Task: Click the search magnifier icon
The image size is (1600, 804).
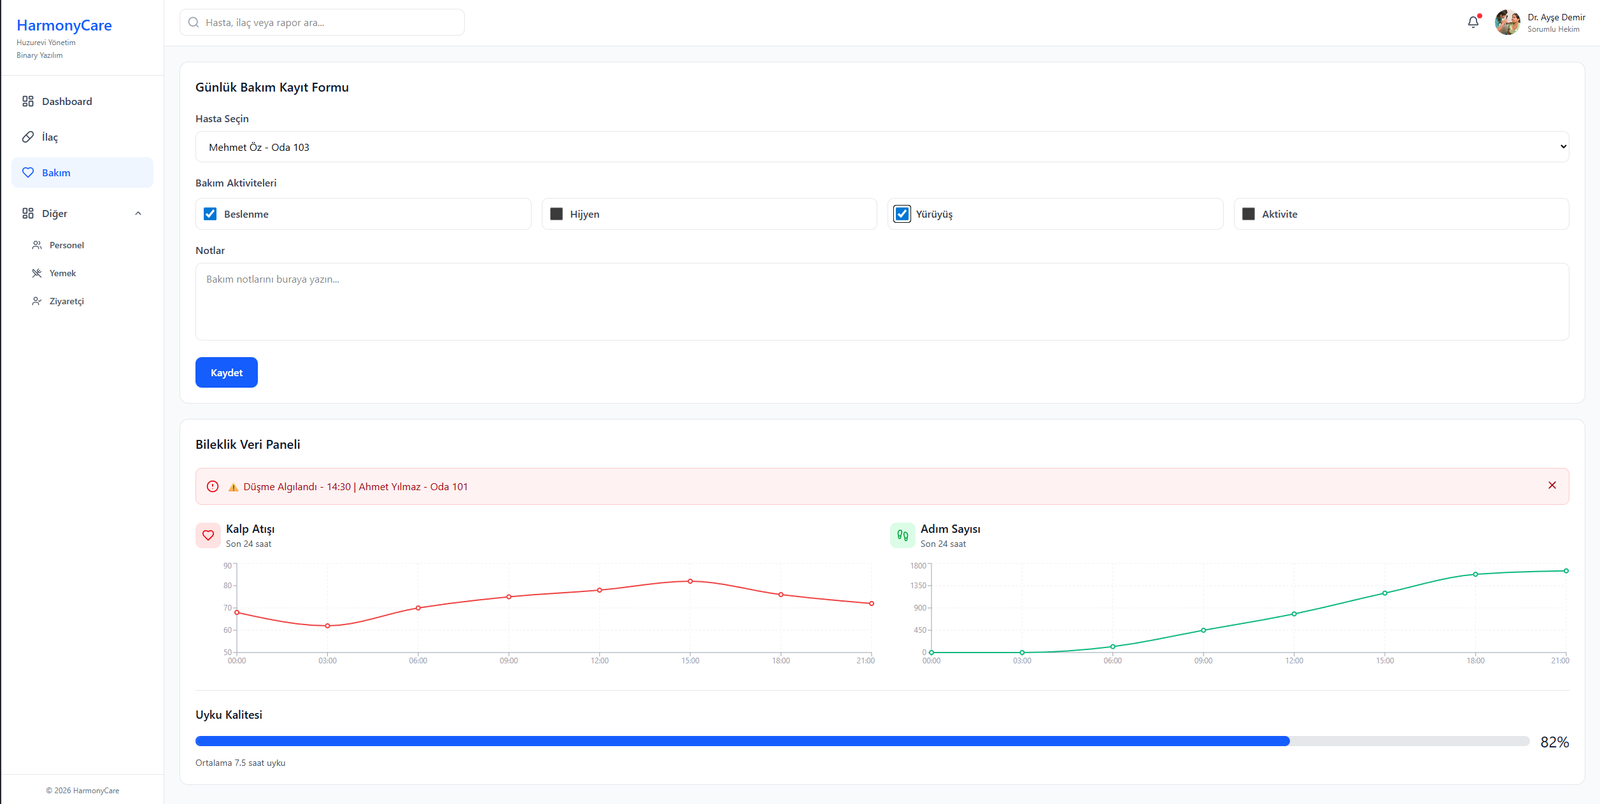Action: point(194,22)
